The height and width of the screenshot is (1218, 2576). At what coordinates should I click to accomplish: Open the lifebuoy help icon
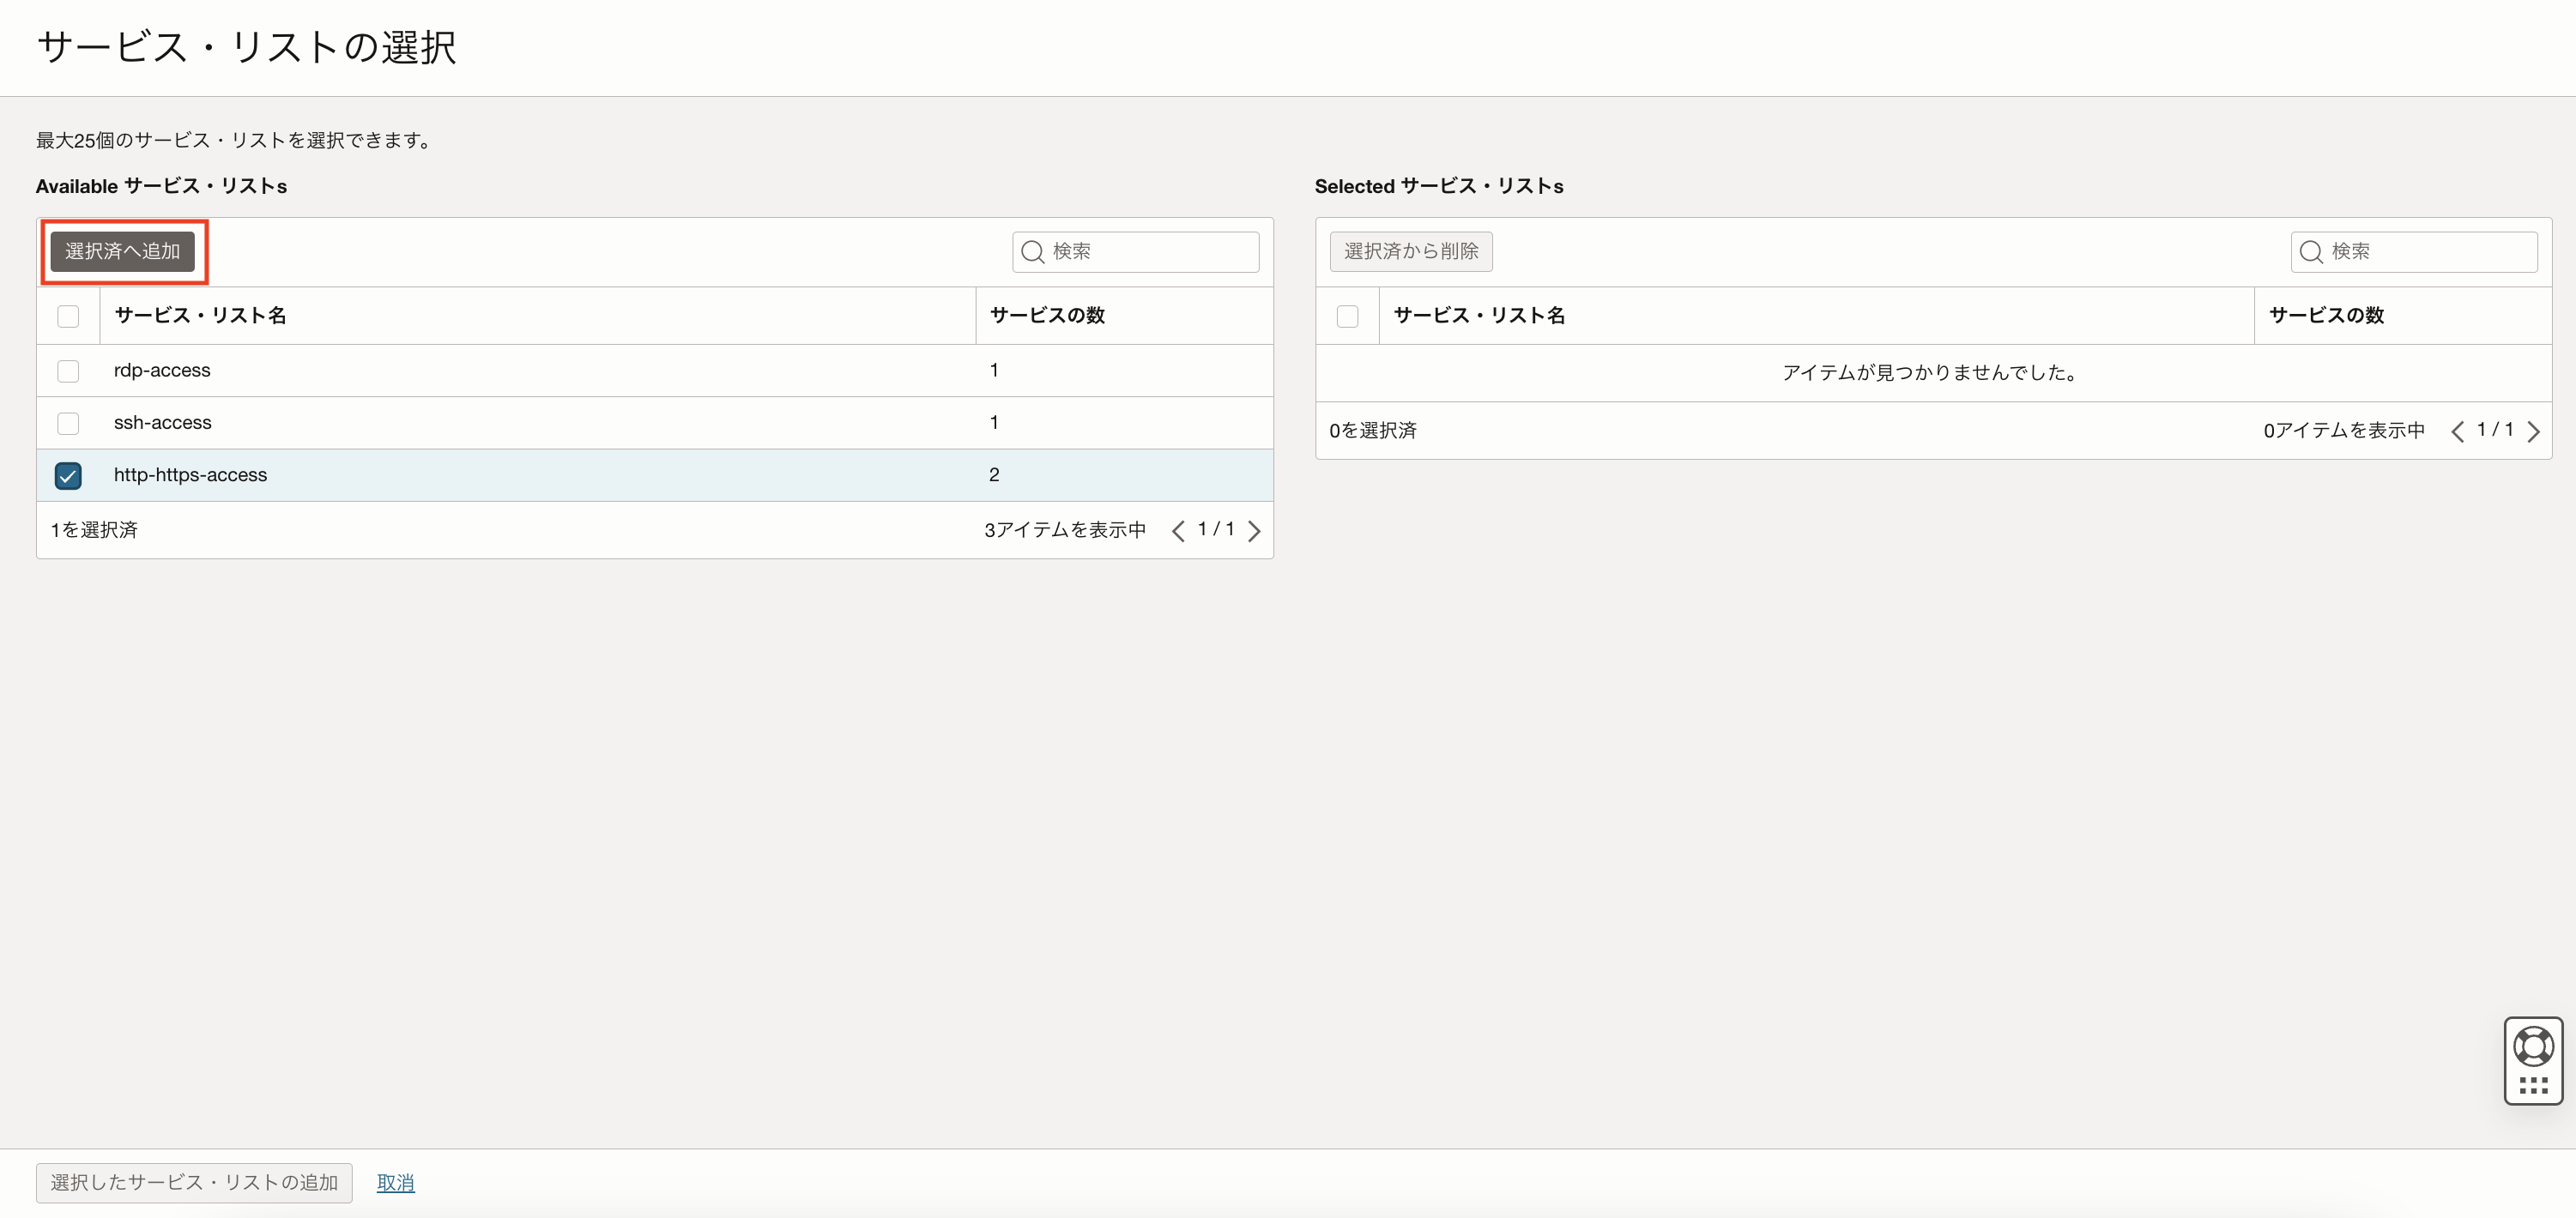(2533, 1047)
